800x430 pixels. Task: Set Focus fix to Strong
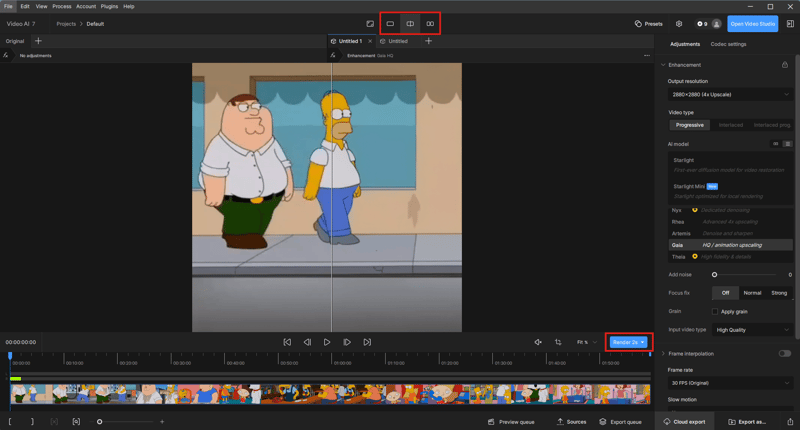click(x=779, y=293)
